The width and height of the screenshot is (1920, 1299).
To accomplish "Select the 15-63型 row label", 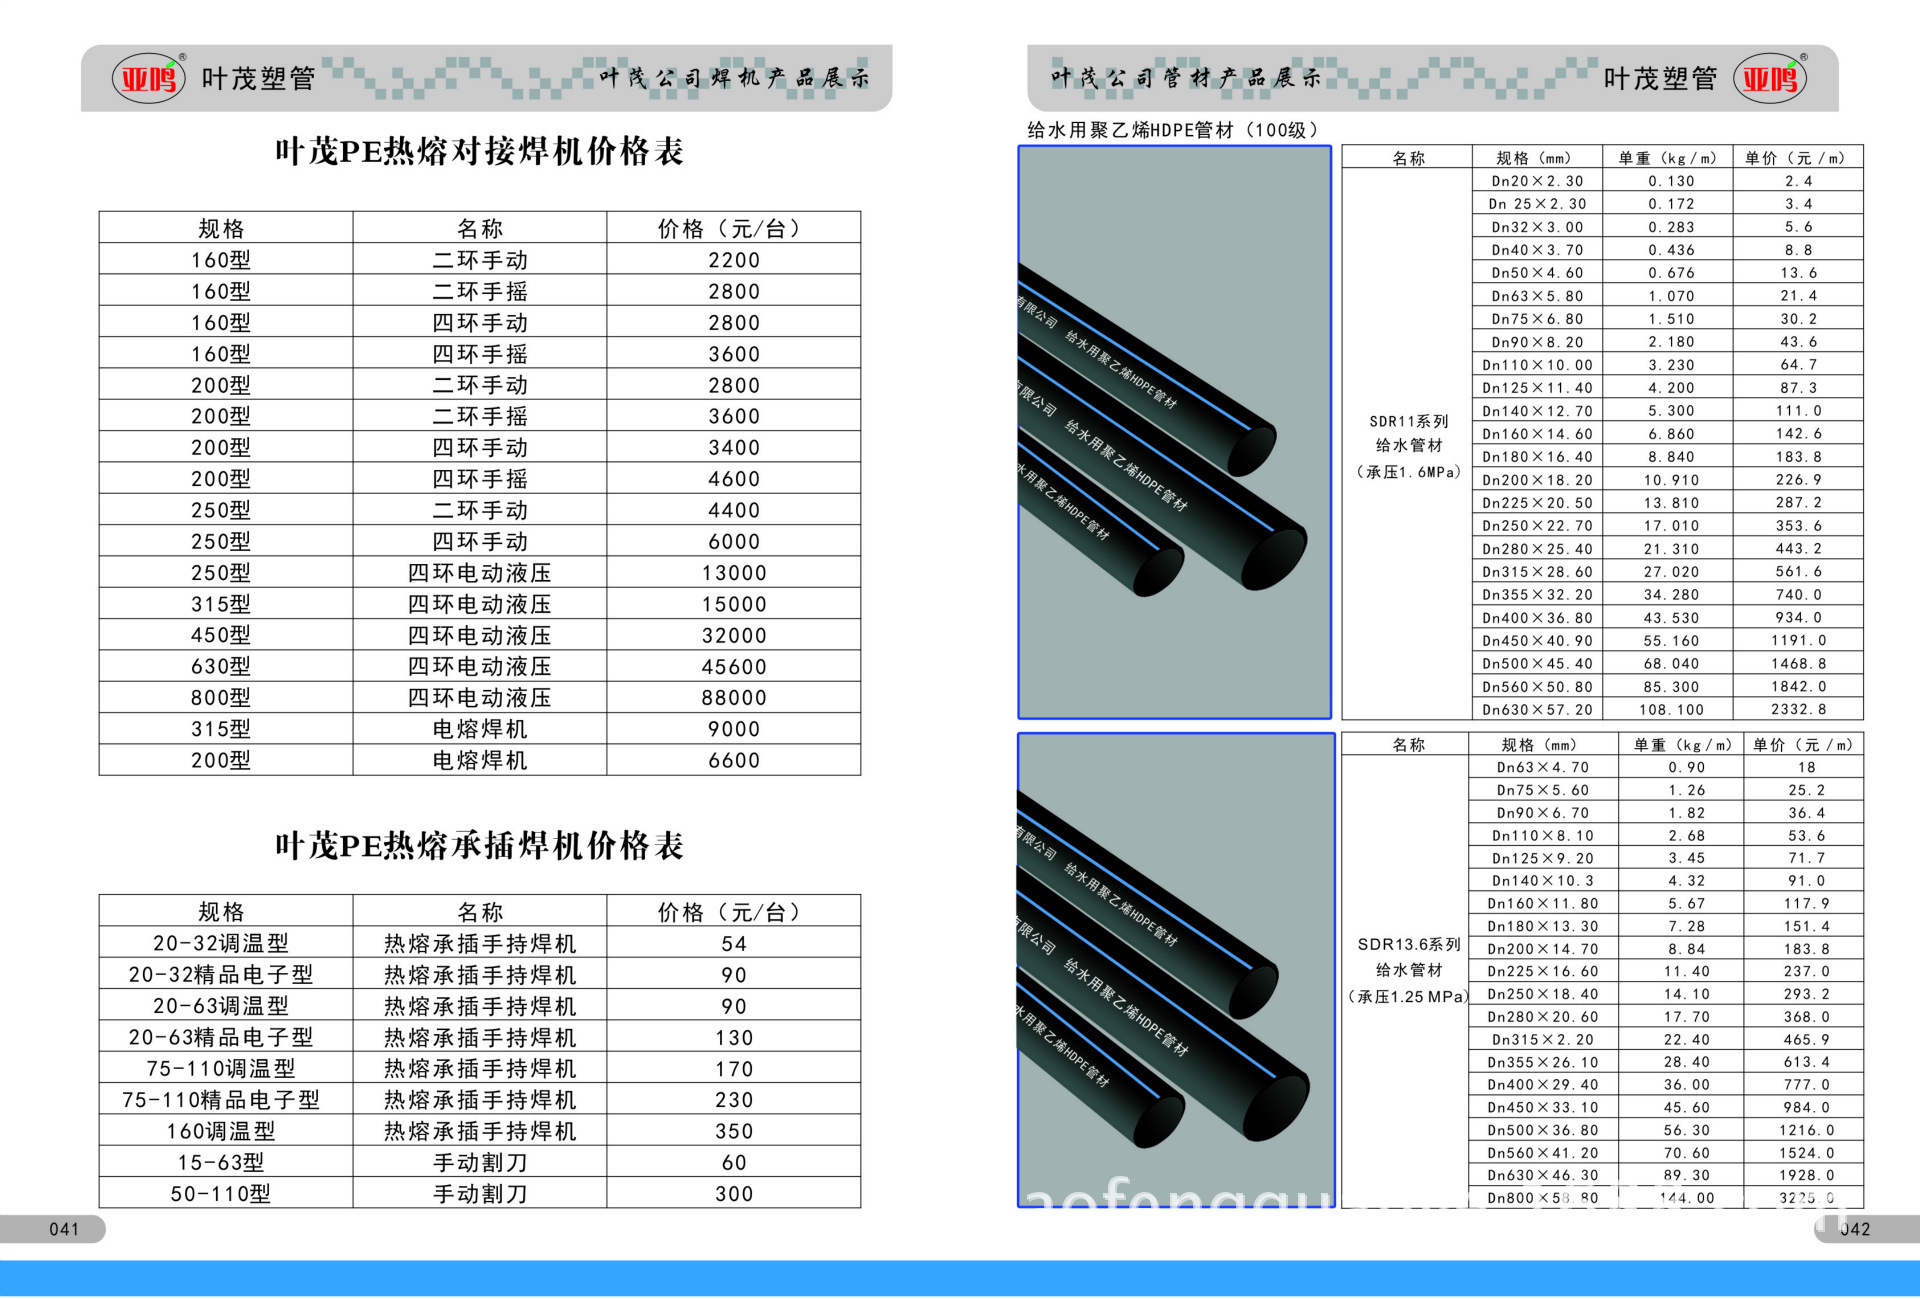I will [226, 1162].
